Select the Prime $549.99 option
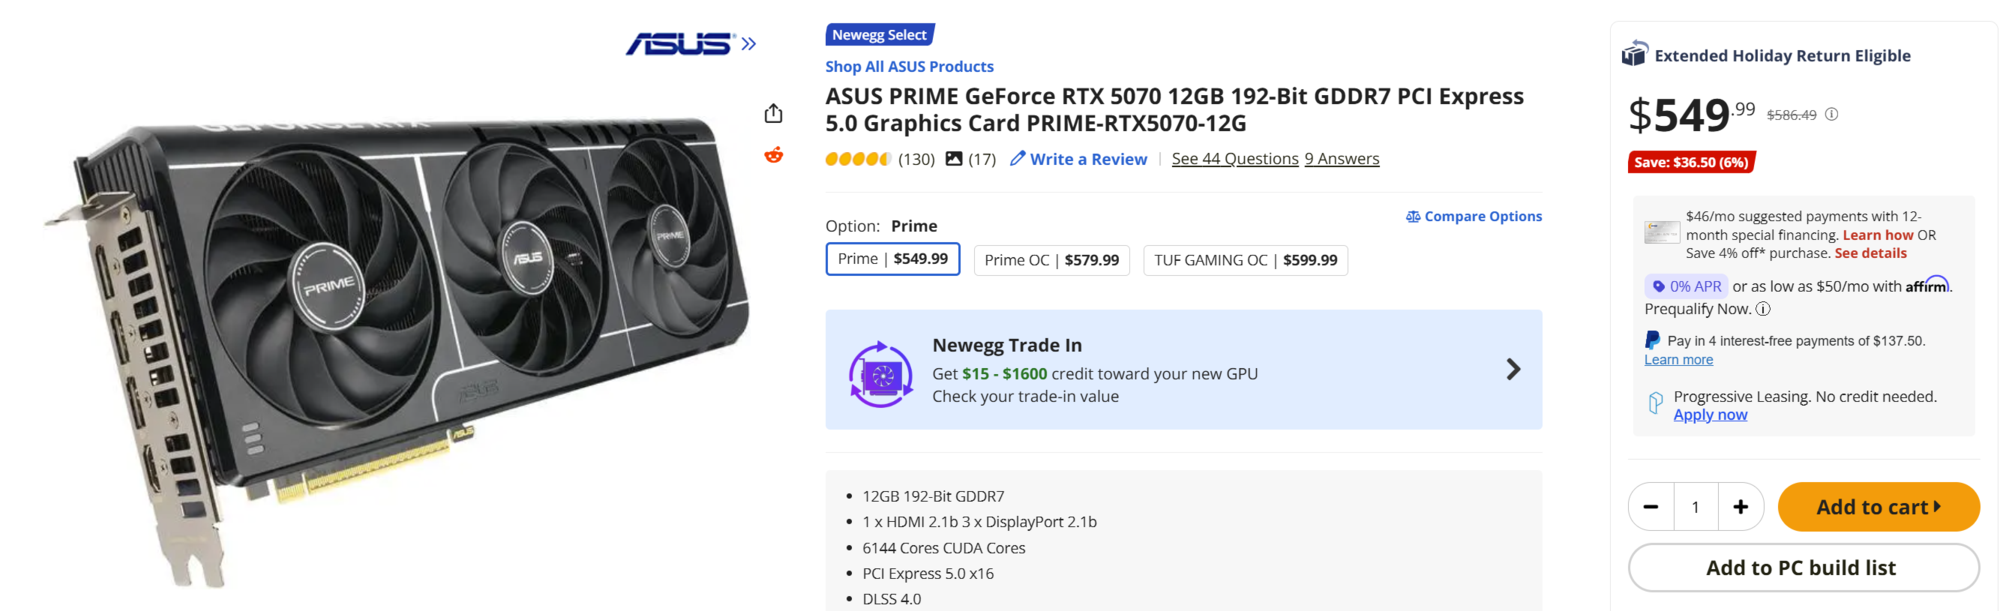Viewport: 2000px width, 611px height. (x=892, y=259)
